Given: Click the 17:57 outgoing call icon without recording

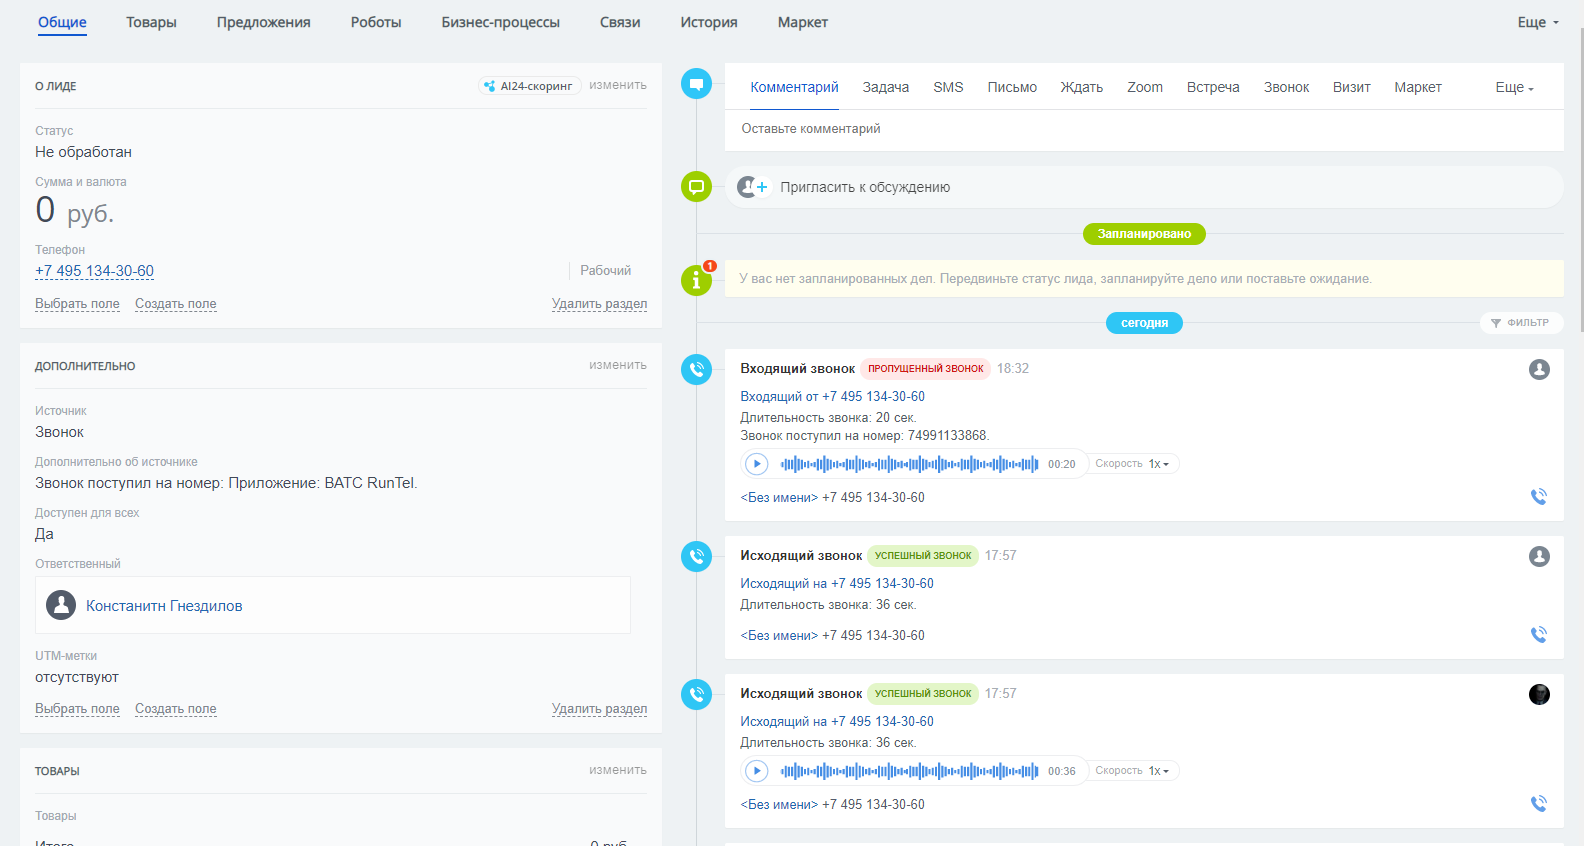Looking at the screenshot, I should click(x=696, y=556).
